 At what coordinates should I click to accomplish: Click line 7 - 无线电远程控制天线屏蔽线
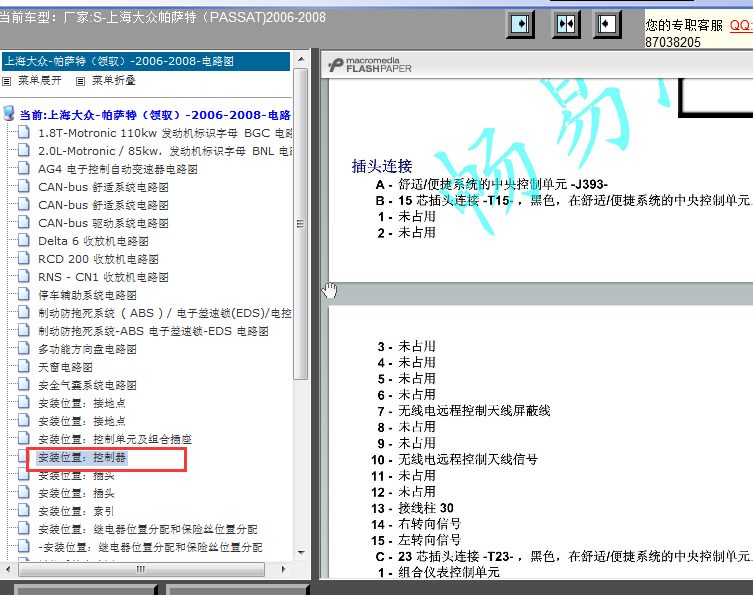click(463, 411)
